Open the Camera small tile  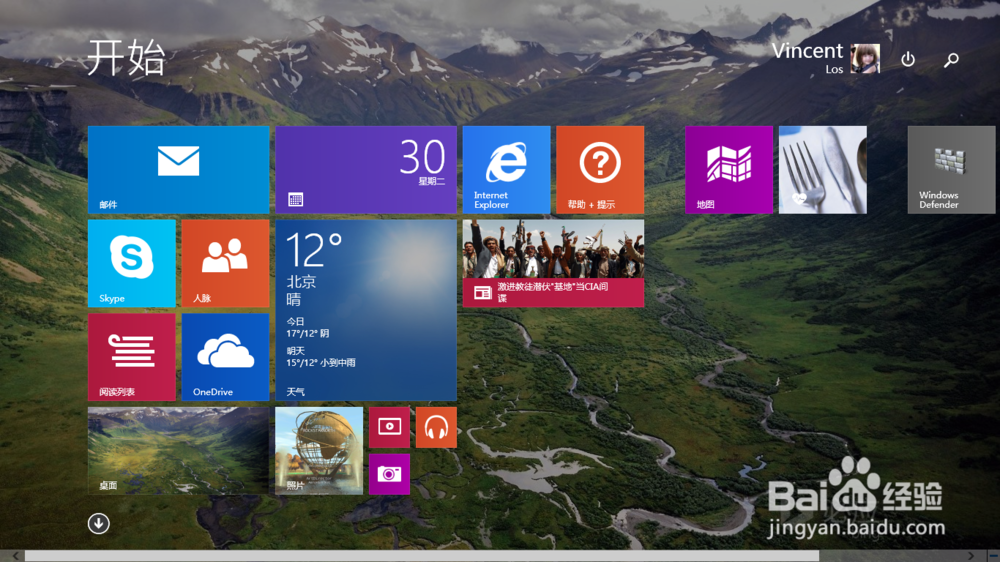[x=390, y=475]
